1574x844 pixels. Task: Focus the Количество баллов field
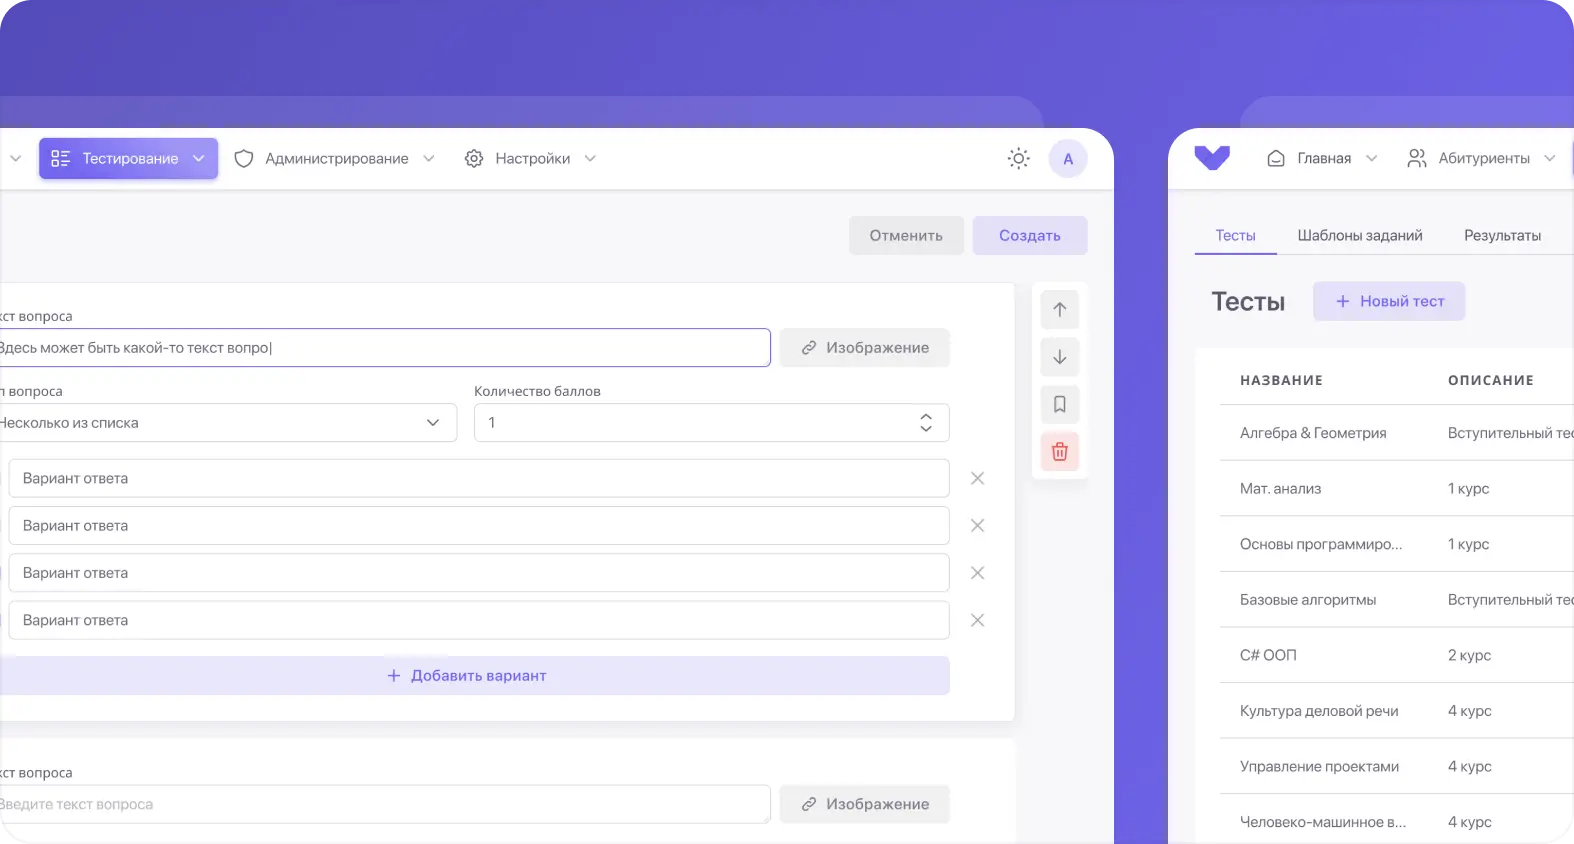(712, 423)
